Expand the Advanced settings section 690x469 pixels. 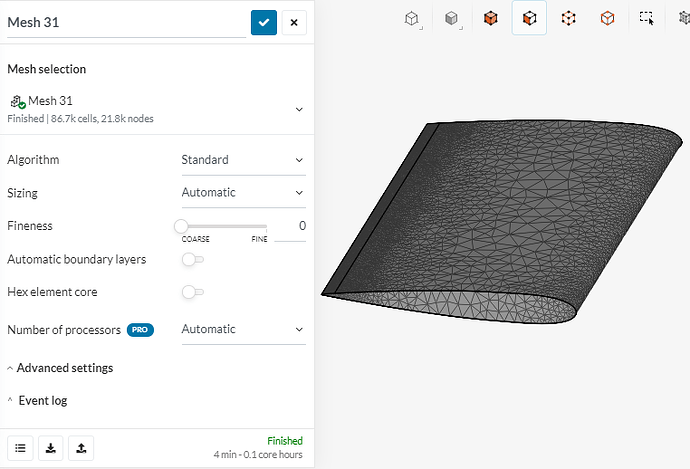(64, 368)
